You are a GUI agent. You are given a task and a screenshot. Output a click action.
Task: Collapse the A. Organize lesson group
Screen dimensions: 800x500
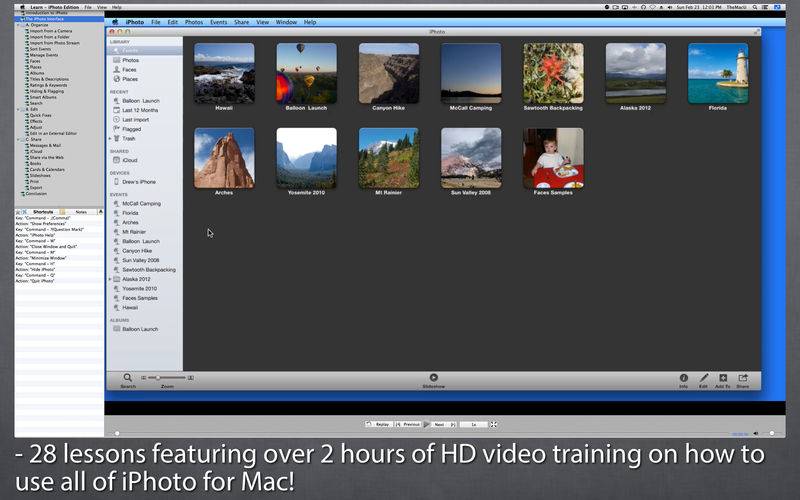(18, 25)
